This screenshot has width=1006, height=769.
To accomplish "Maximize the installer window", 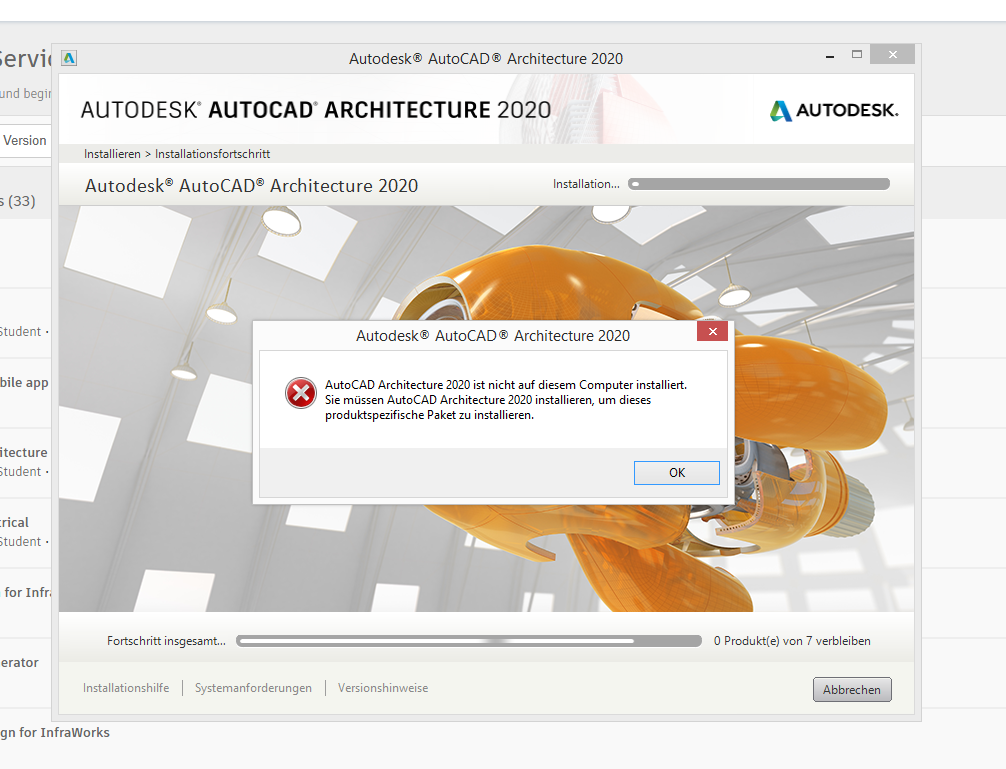I will coord(857,55).
